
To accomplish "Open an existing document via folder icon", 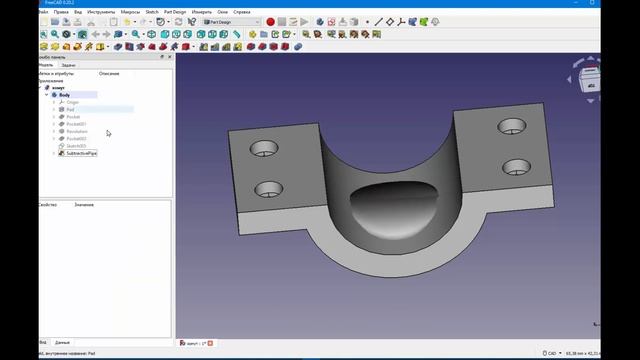I will pyautogui.click(x=55, y=22).
